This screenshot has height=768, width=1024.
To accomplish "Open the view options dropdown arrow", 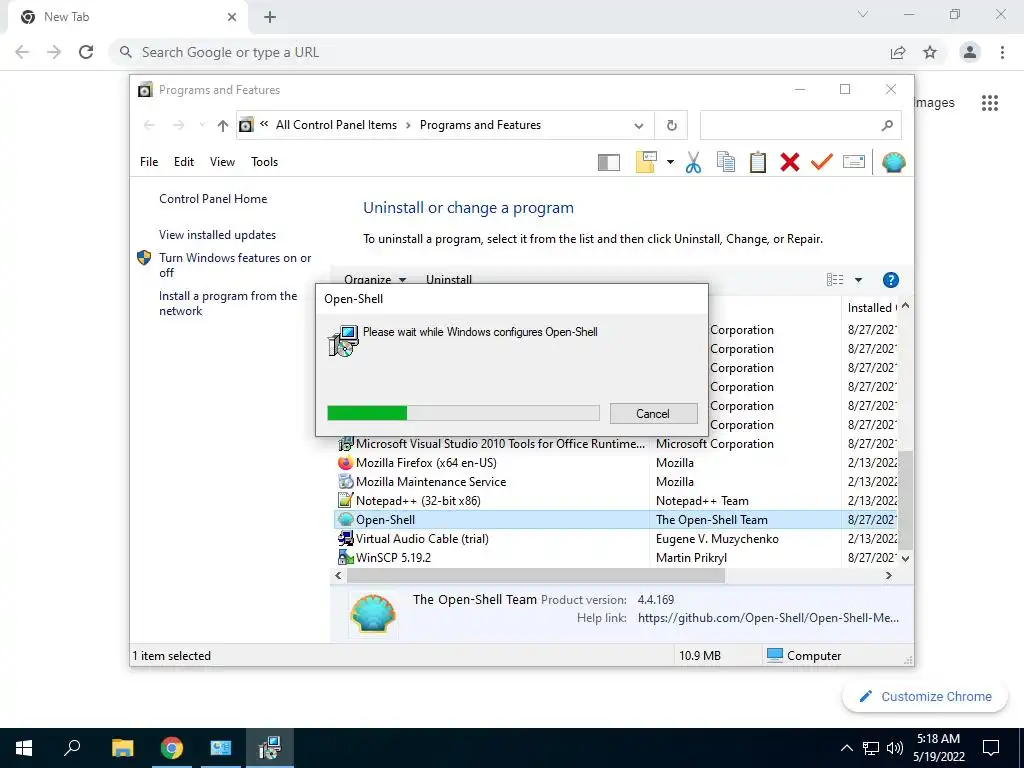I will click(858, 280).
